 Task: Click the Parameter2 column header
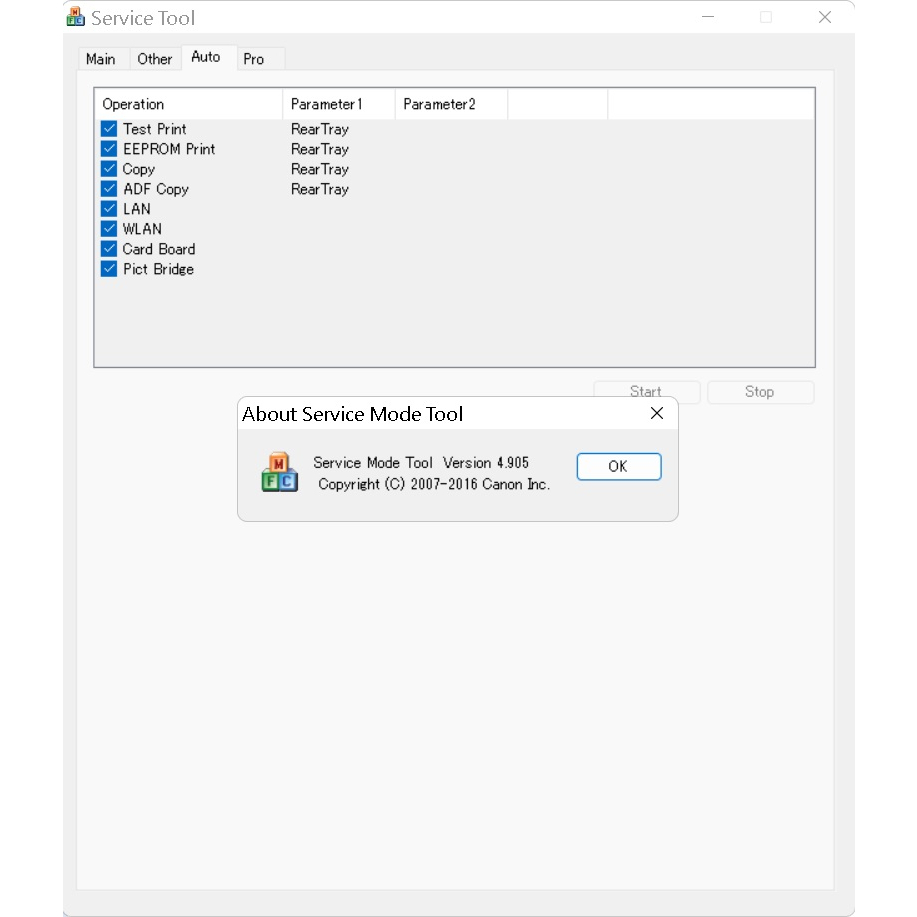click(451, 104)
